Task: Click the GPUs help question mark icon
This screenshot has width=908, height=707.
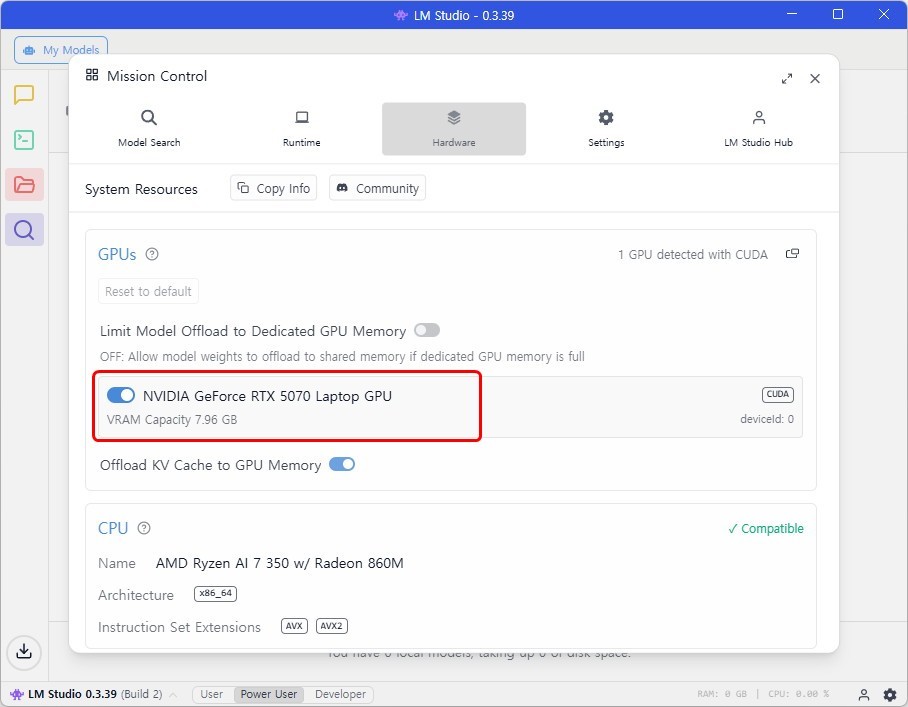Action: tap(152, 255)
